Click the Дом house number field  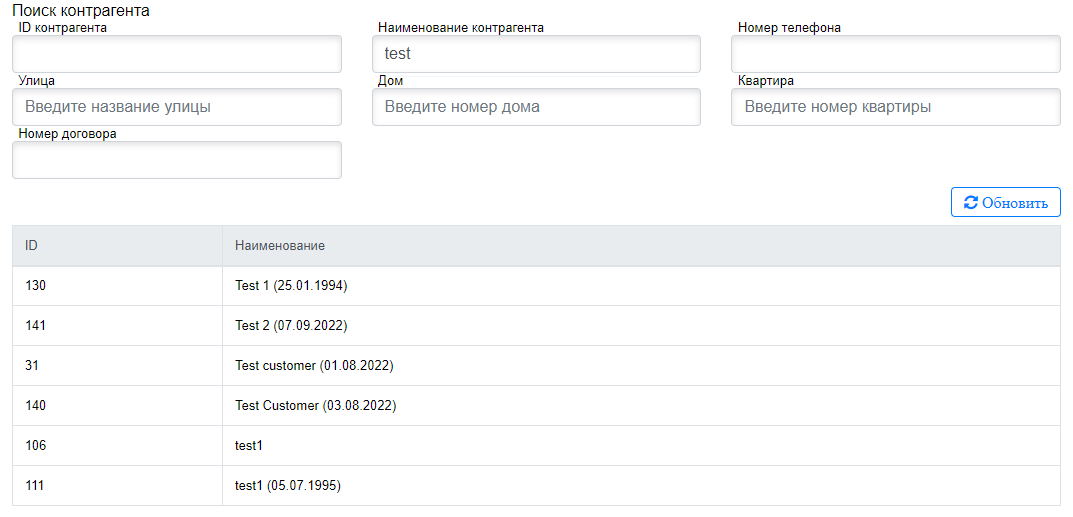536,107
